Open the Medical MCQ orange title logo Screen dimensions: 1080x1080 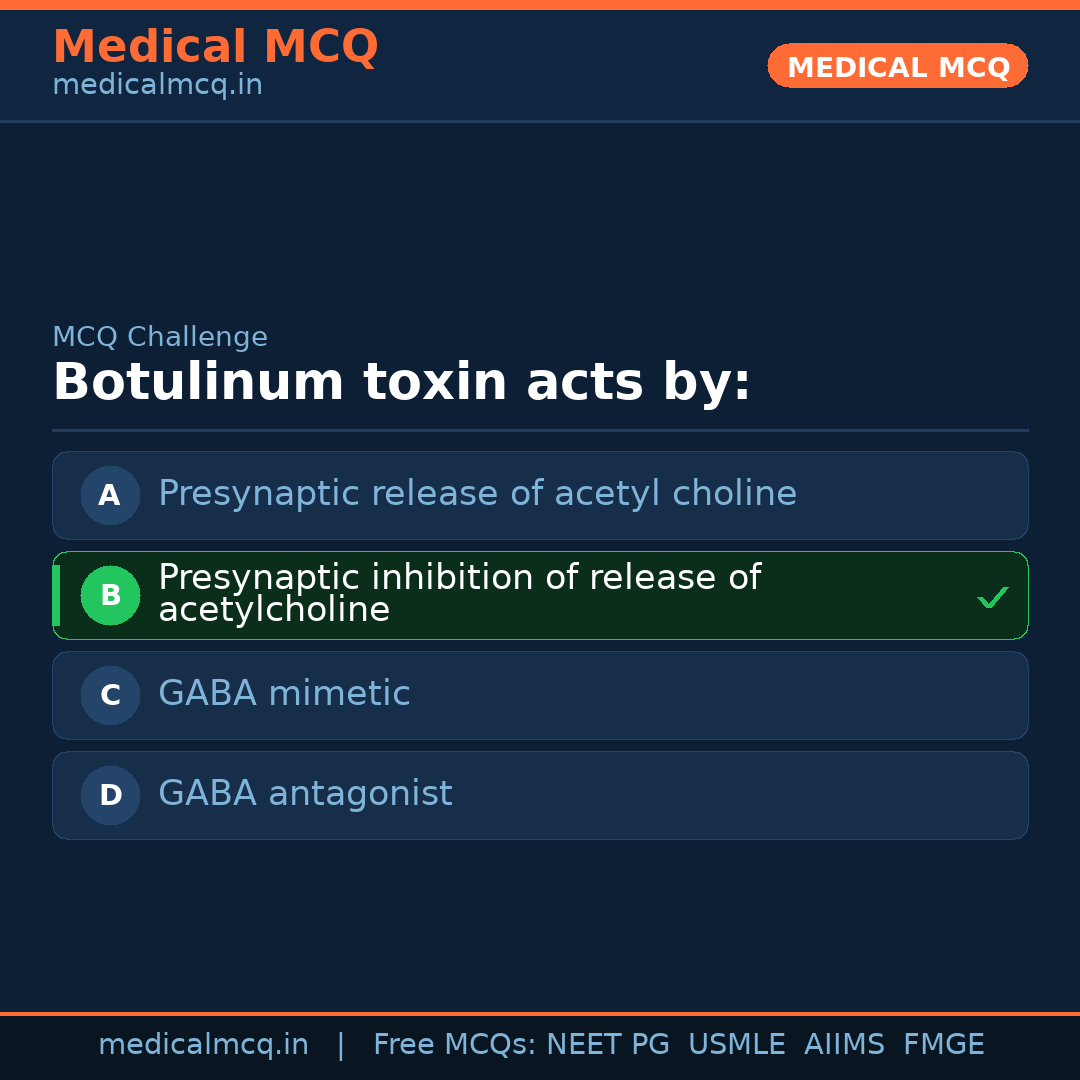click(215, 47)
